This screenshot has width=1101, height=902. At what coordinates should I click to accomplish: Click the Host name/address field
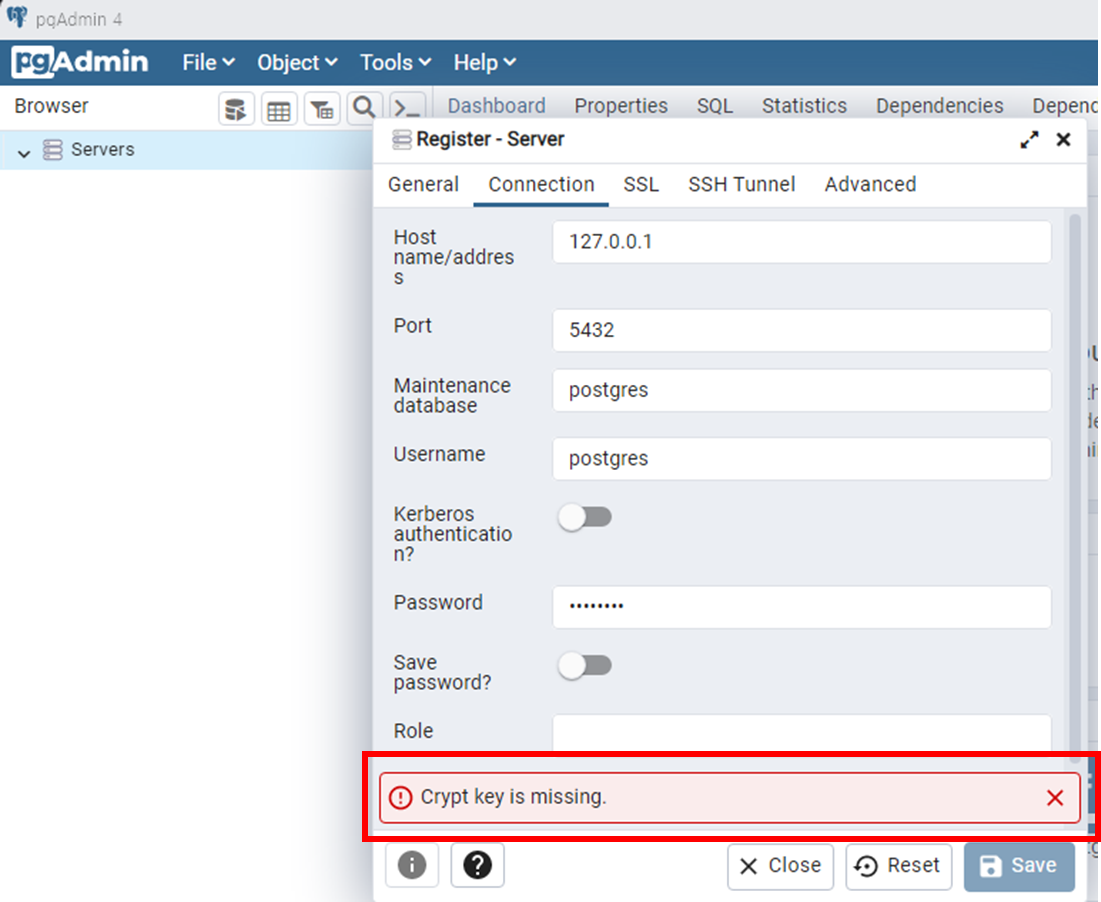802,242
